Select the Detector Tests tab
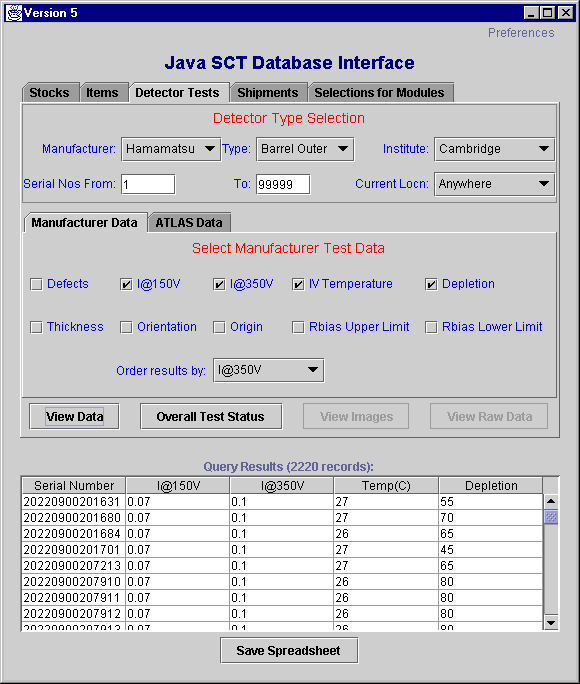 pyautogui.click(x=178, y=92)
